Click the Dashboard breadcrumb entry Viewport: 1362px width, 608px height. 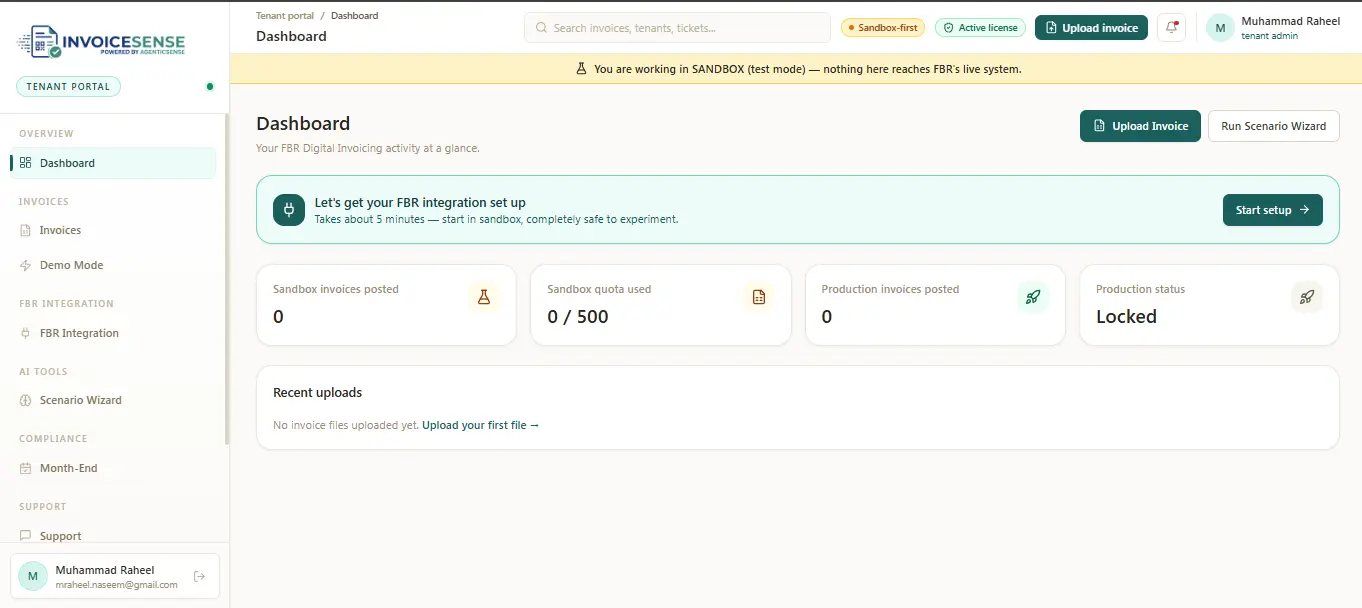[x=354, y=16]
